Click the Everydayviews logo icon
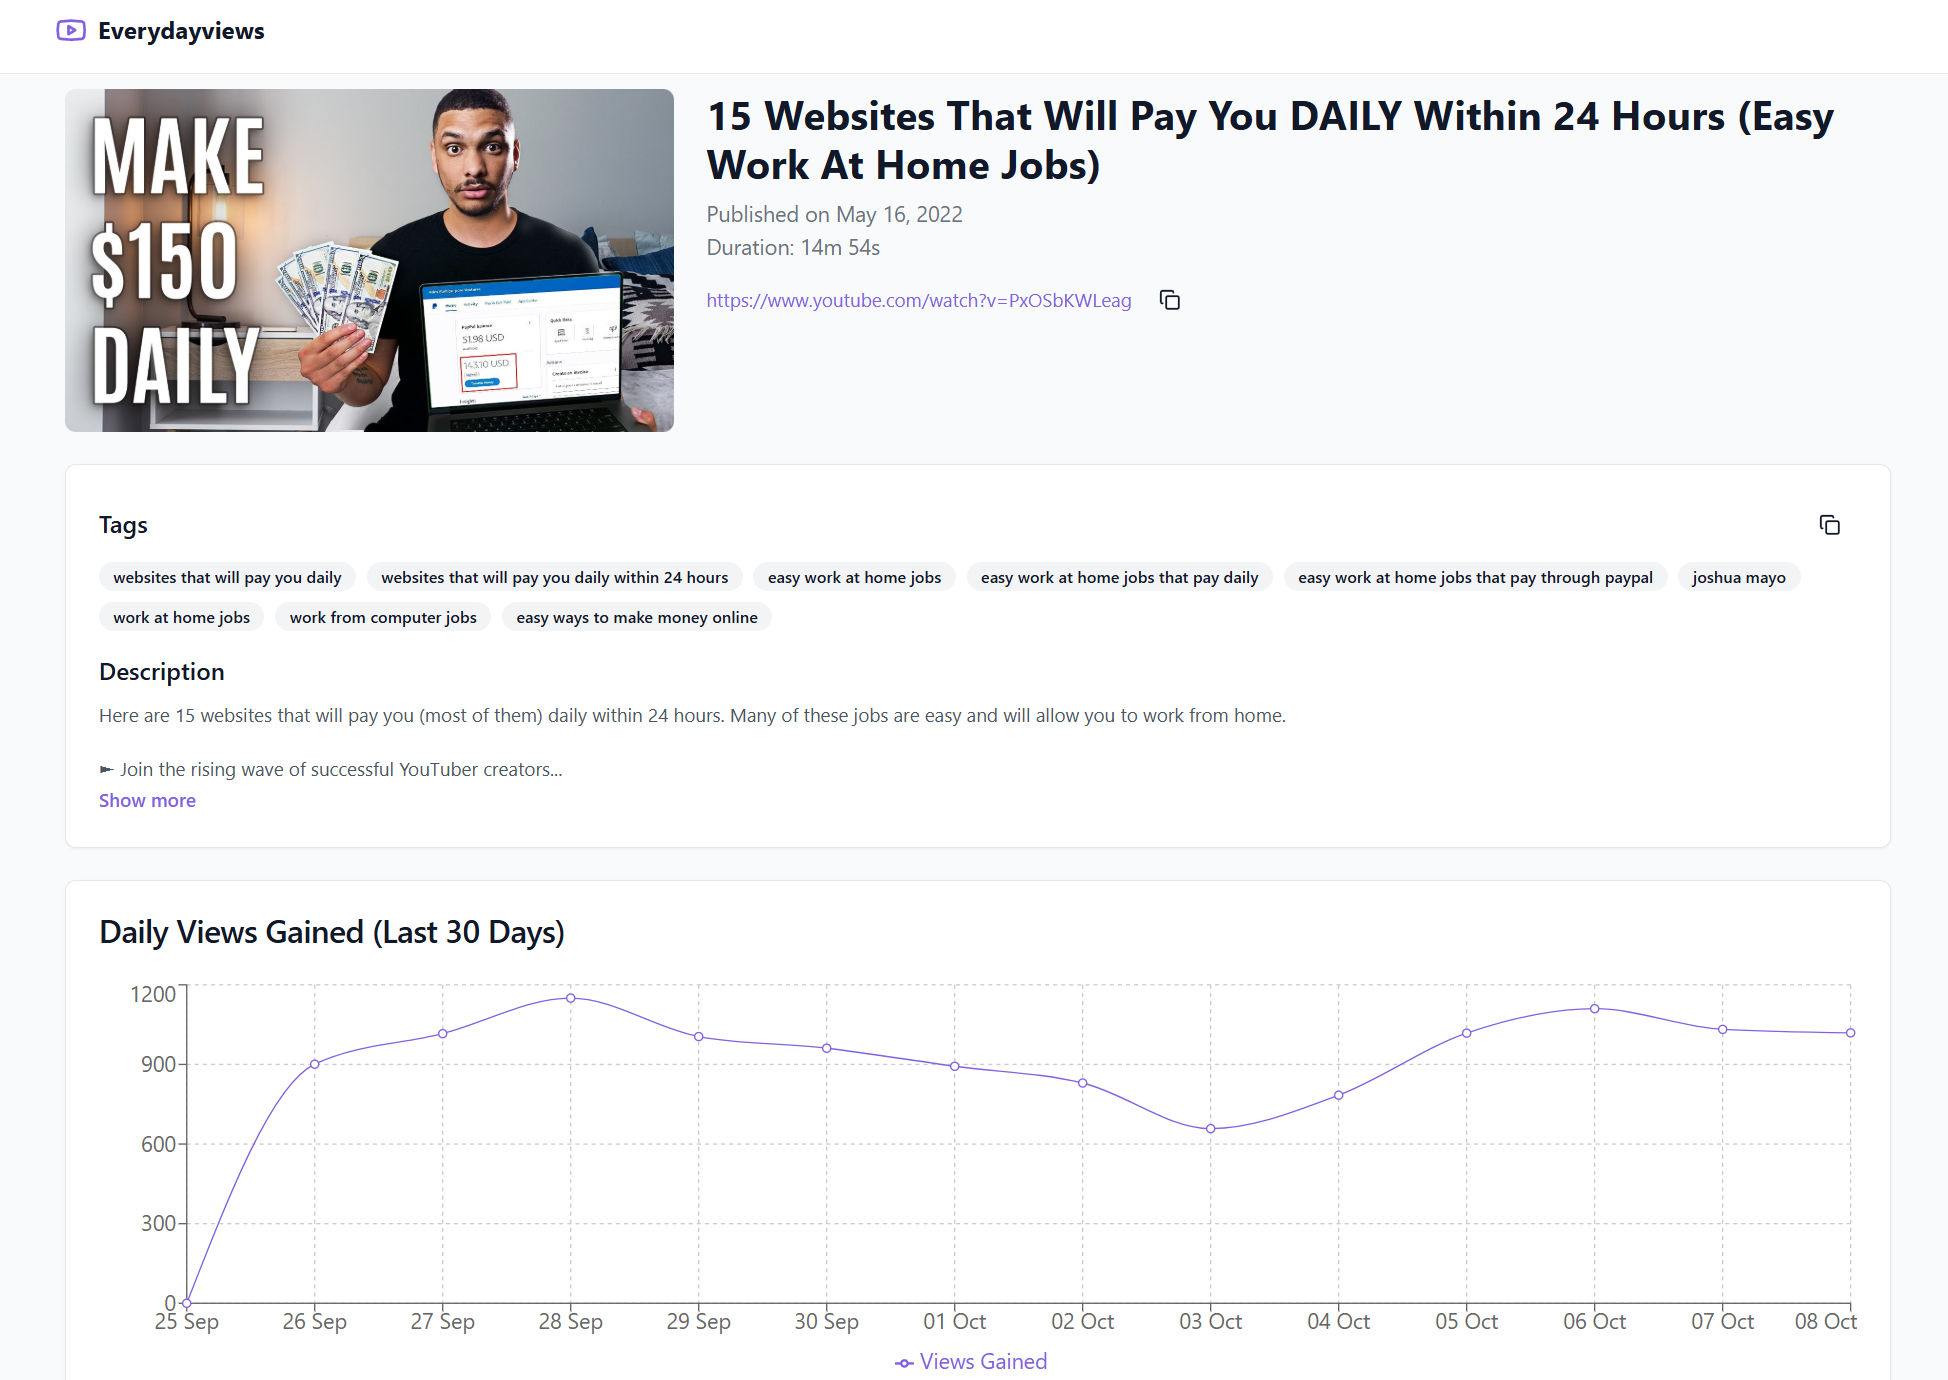1948x1380 pixels. [71, 30]
